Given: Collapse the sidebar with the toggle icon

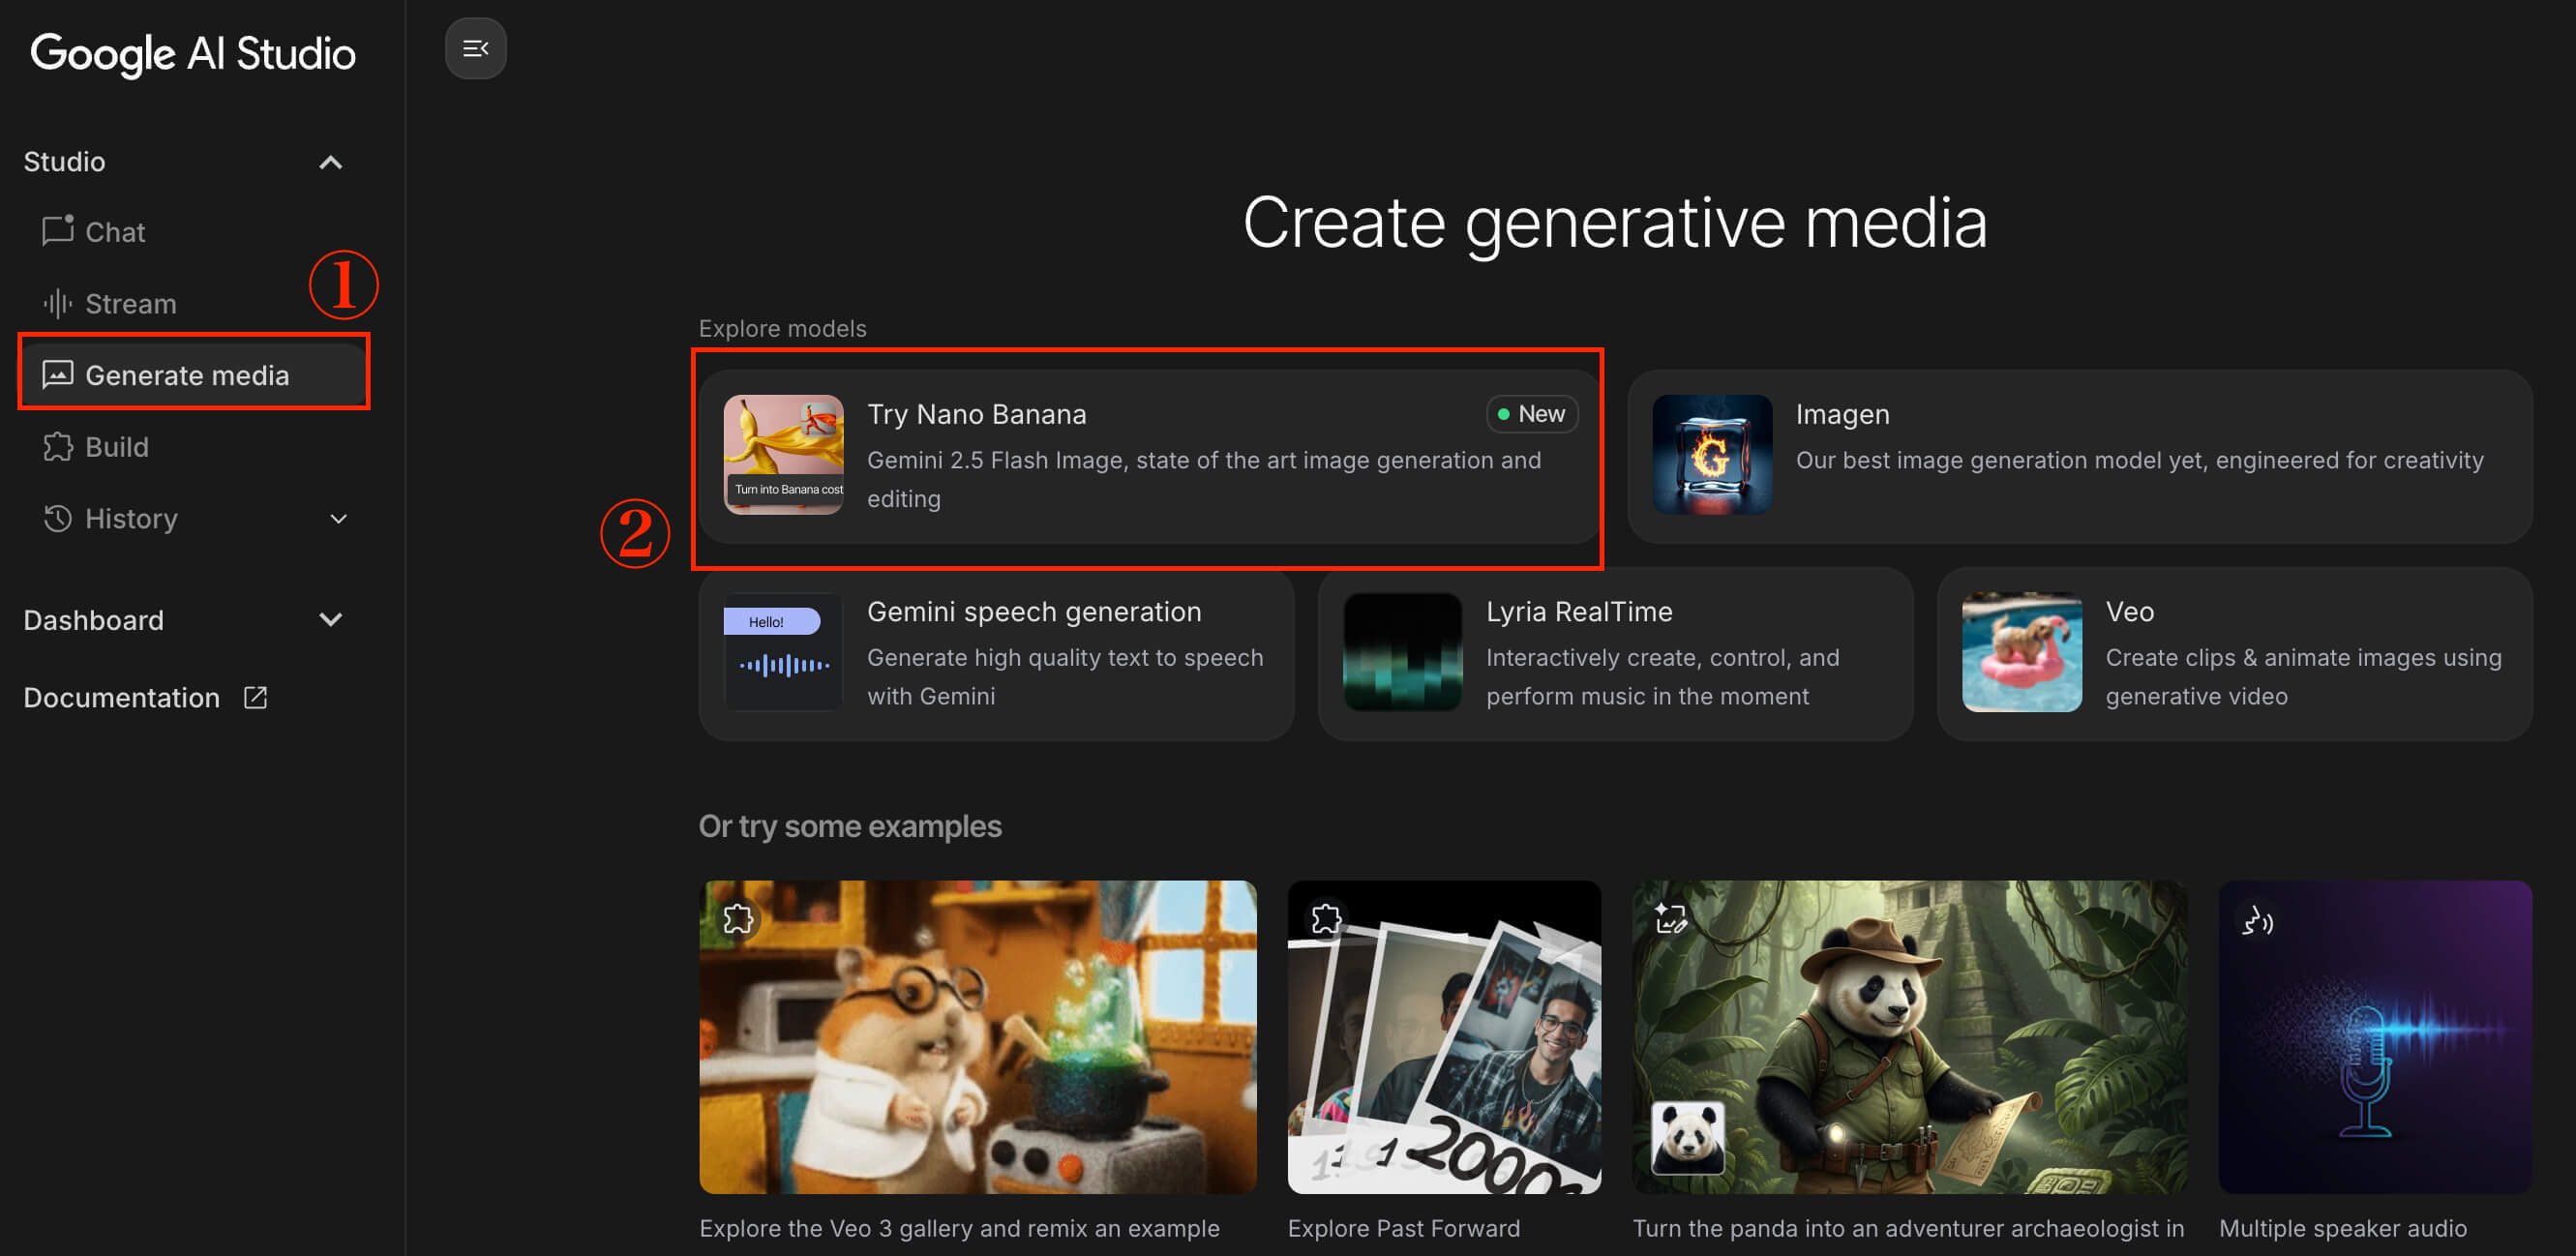Looking at the screenshot, I should click(475, 48).
